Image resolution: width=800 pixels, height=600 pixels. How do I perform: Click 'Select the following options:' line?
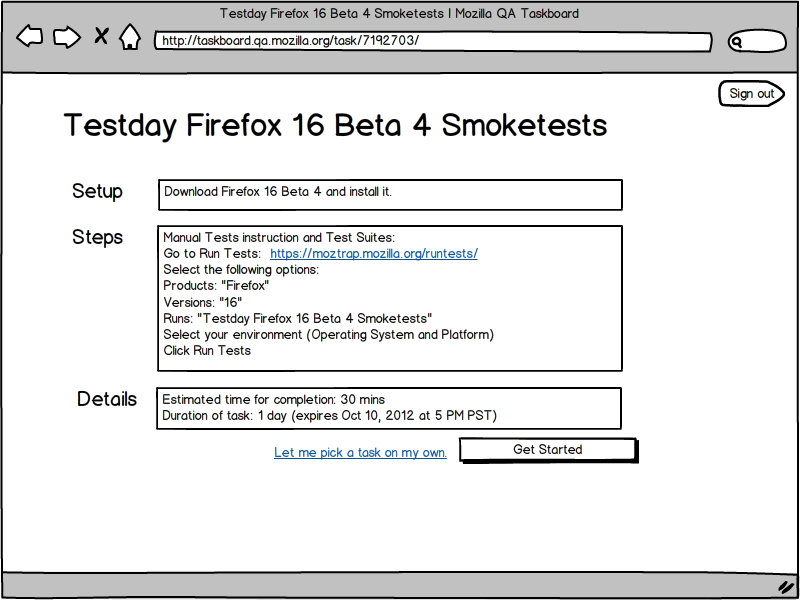pos(241,269)
